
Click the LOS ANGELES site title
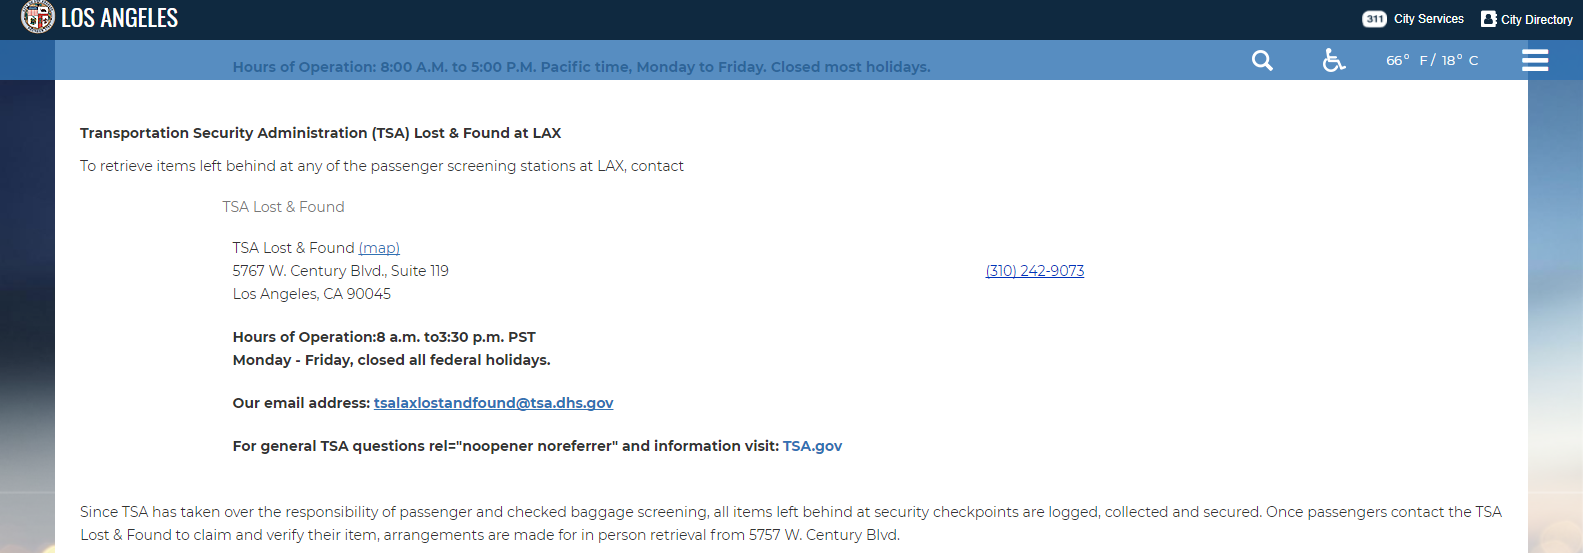pos(119,18)
